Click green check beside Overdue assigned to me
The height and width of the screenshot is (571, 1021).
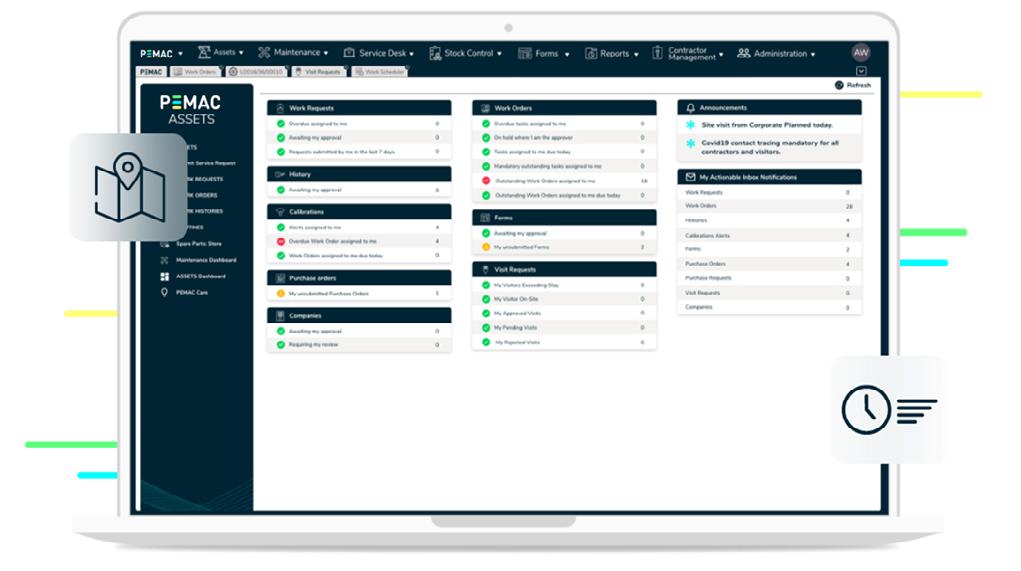point(281,124)
